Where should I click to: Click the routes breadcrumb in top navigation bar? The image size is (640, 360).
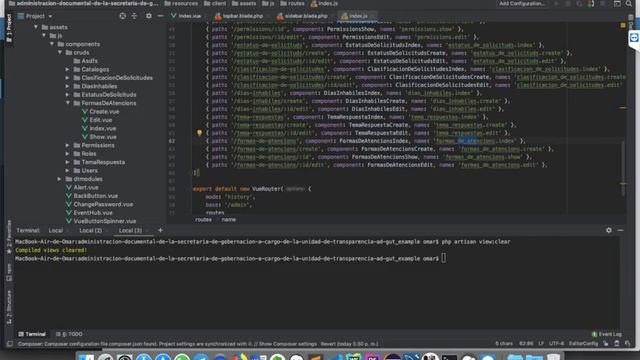click(x=292, y=4)
